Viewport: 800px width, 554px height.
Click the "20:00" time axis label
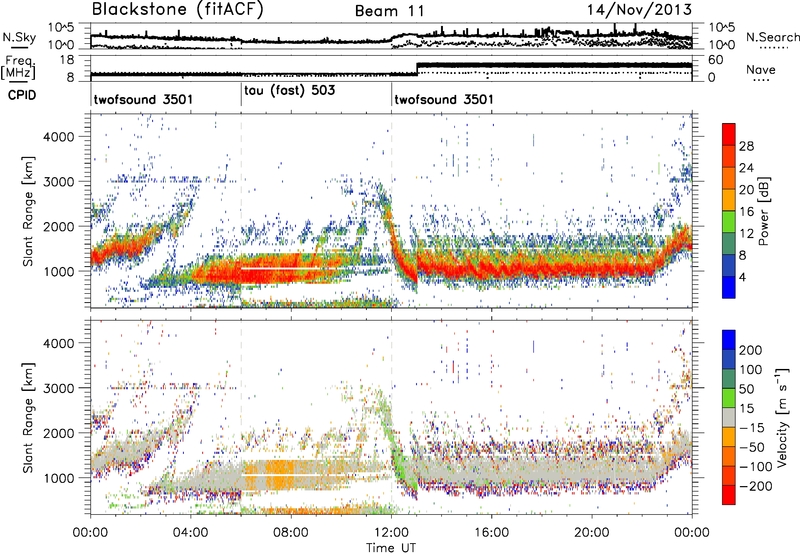pos(591,533)
